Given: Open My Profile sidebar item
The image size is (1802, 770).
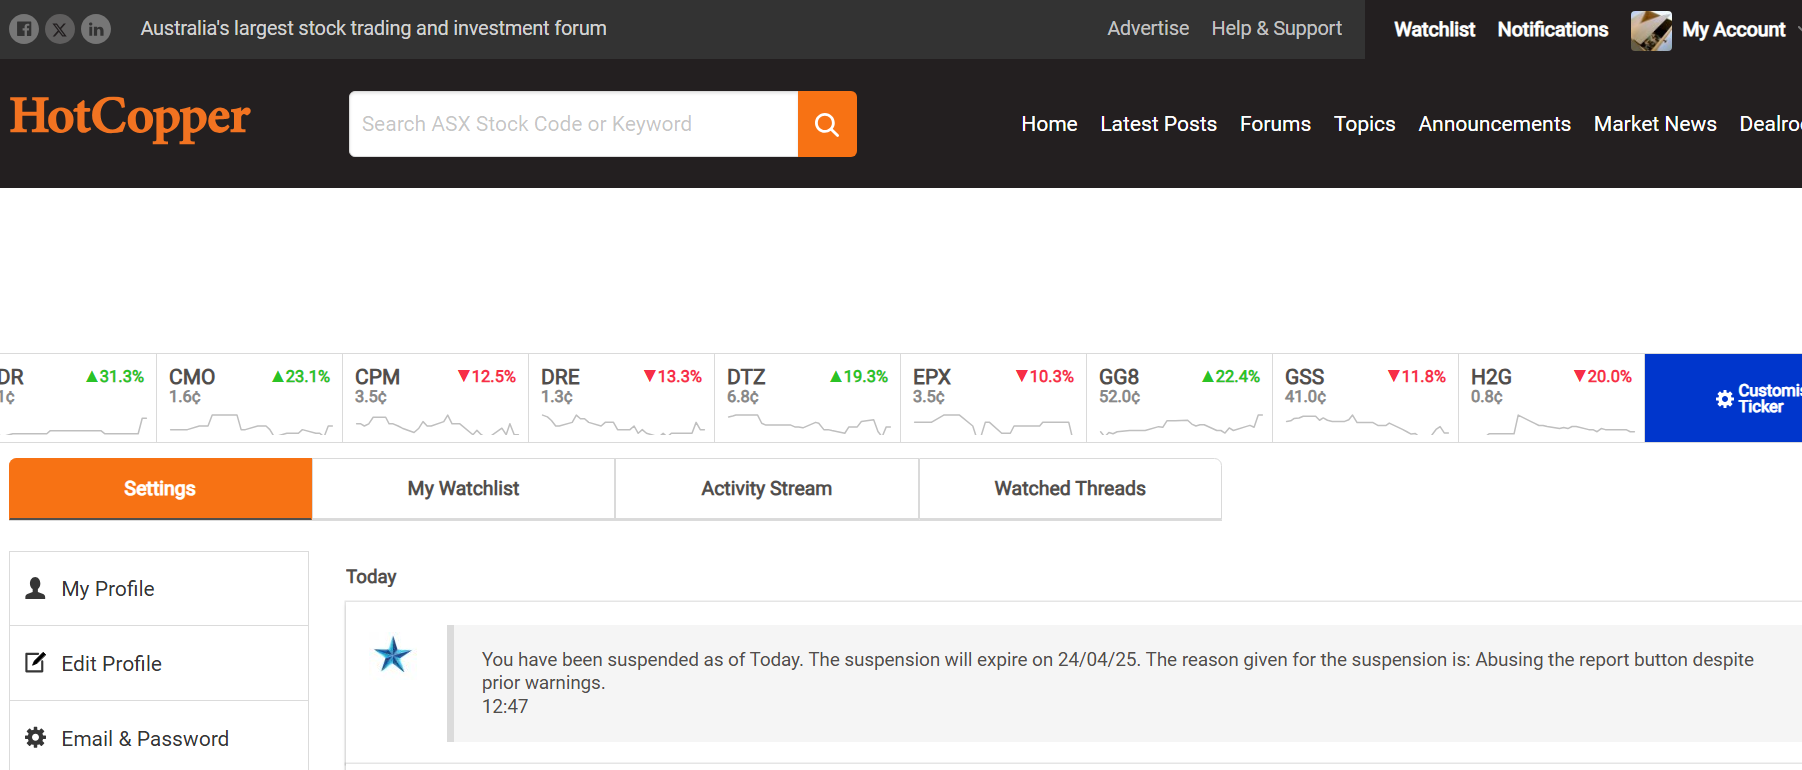Looking at the screenshot, I should pos(159,588).
